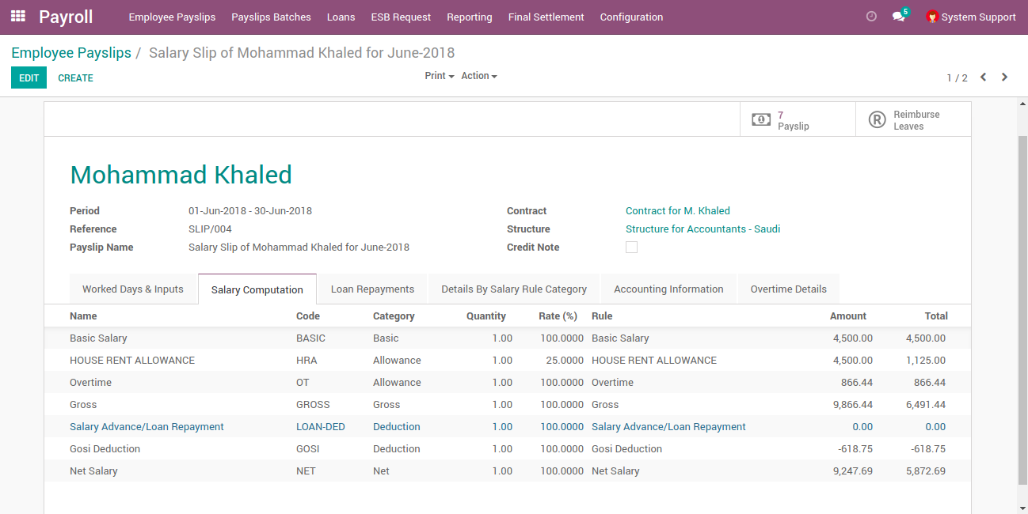Click the System Support user avatar
The image size is (1028, 514).
coord(932,17)
